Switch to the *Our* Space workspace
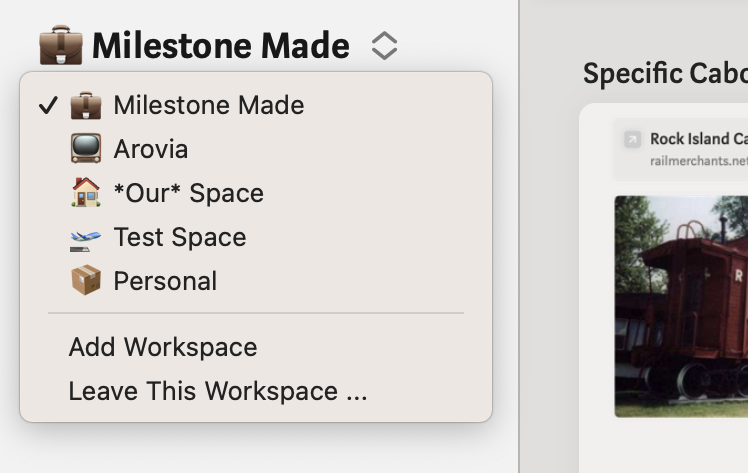 pyautogui.click(x=189, y=193)
